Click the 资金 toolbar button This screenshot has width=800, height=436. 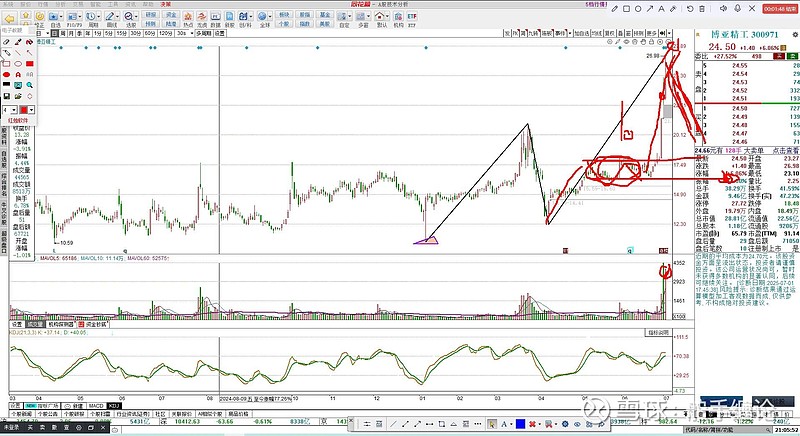tap(171, 14)
